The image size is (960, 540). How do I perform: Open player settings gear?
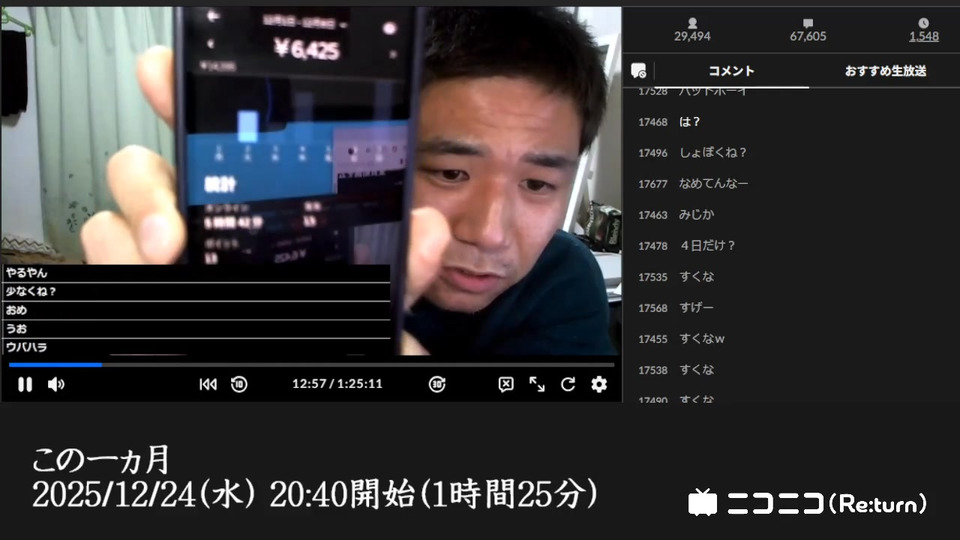click(599, 384)
